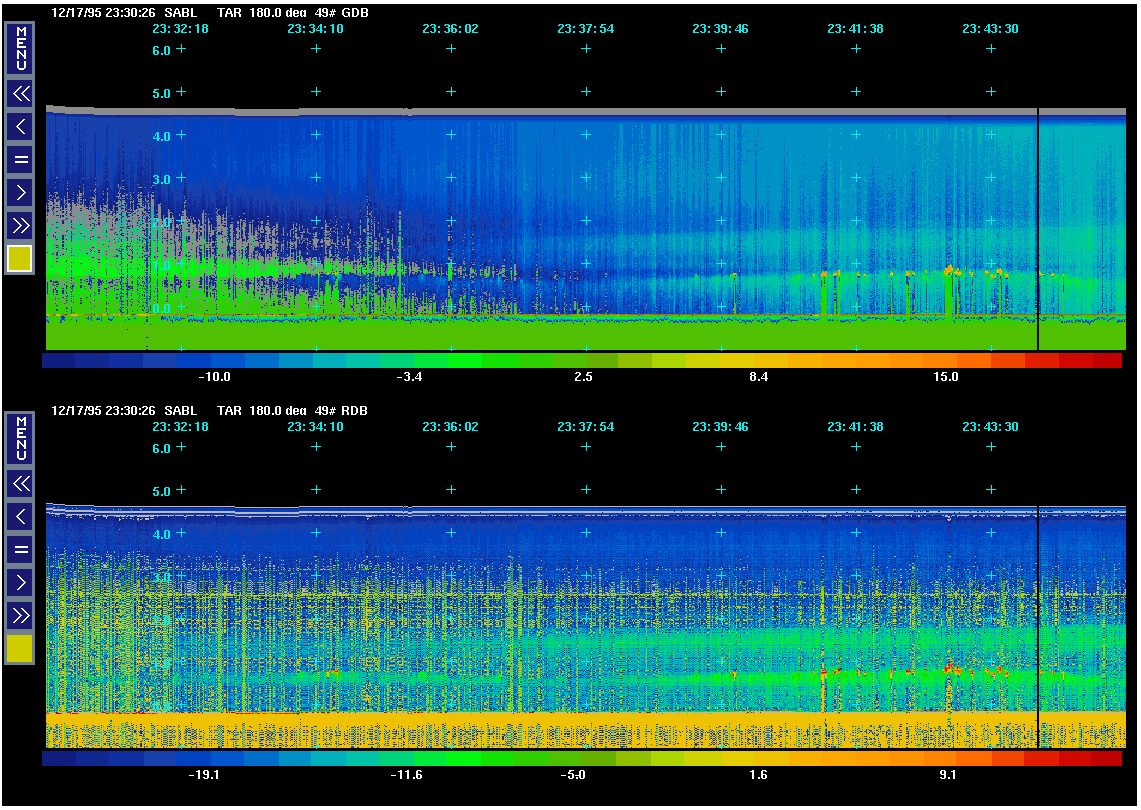Click the equals sign button in the upper panel
This screenshot has height=810, width=1141.
coord(20,159)
